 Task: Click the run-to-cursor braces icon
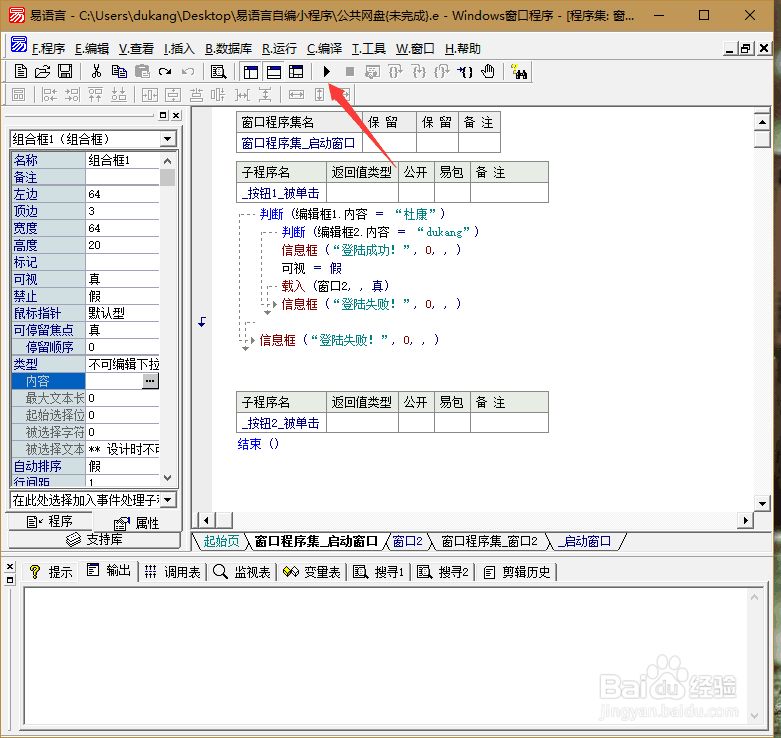pyautogui.click(x=465, y=72)
